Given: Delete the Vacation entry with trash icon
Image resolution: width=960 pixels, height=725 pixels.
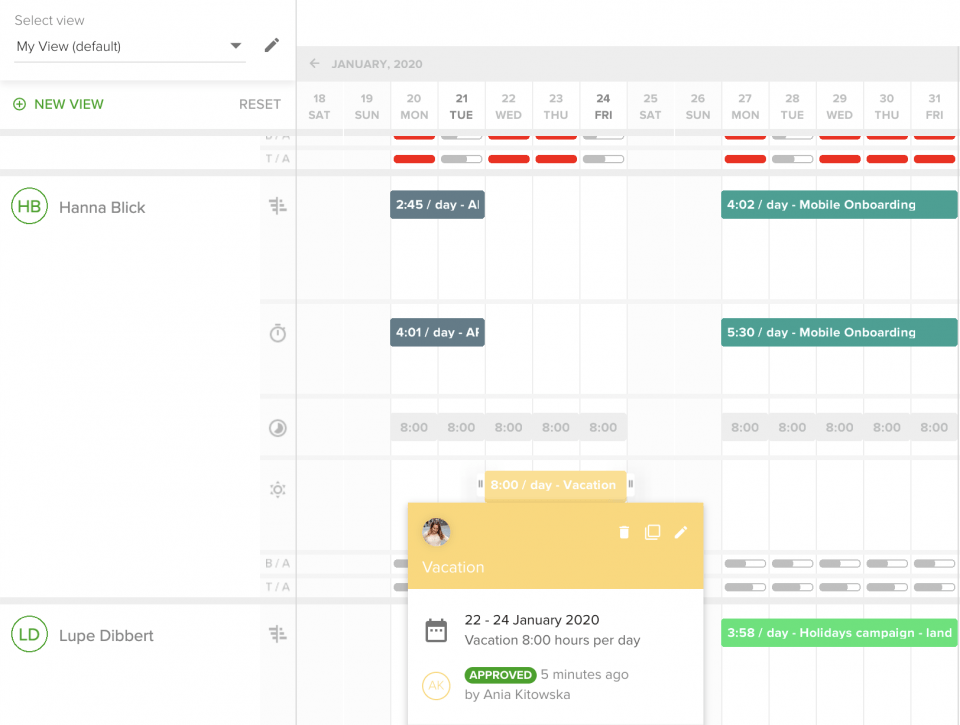Looking at the screenshot, I should tap(624, 532).
